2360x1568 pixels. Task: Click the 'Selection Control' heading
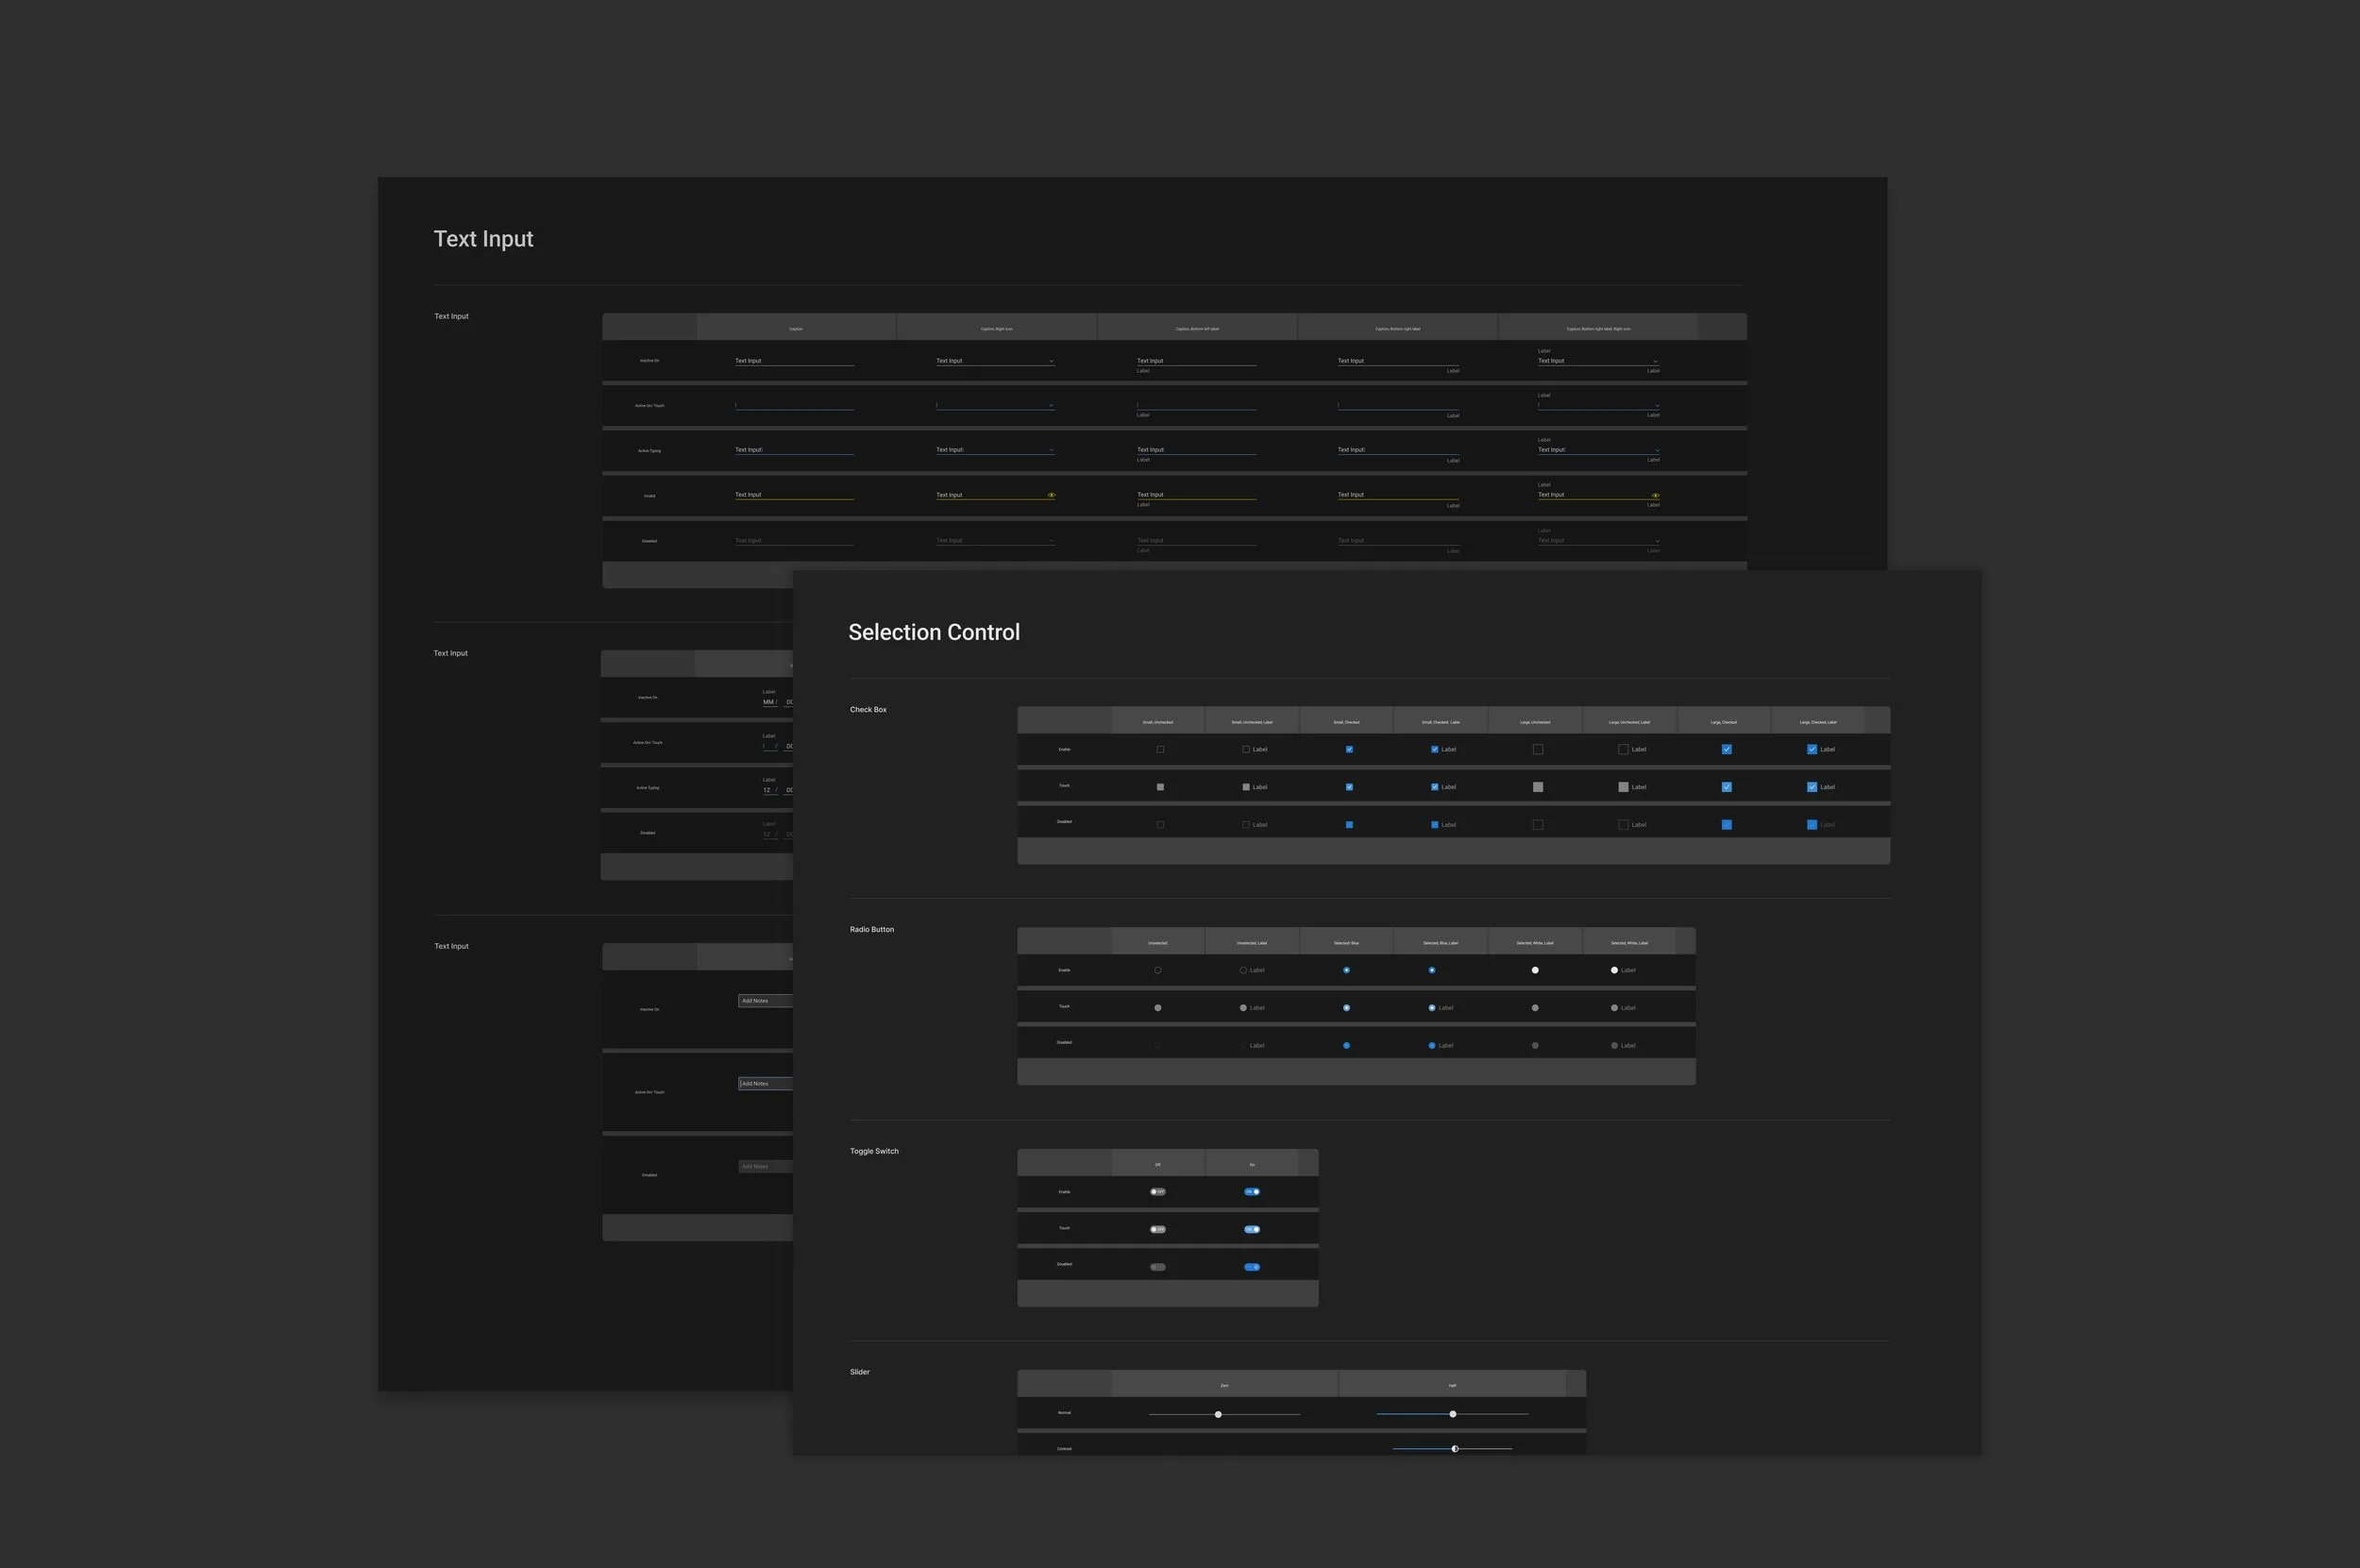934,632
